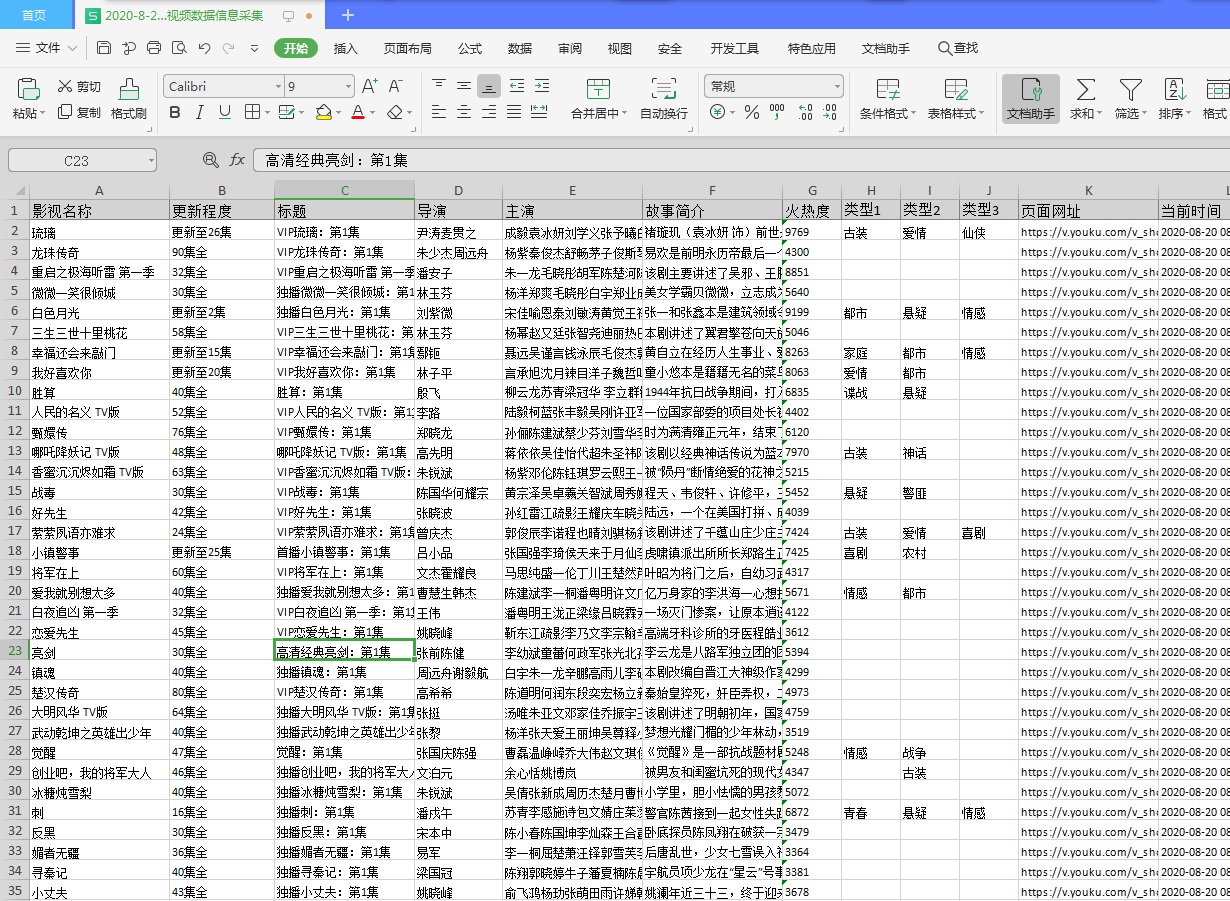Decrease font size with A- icon
Image resolution: width=1230 pixels, height=901 pixels.
(396, 86)
